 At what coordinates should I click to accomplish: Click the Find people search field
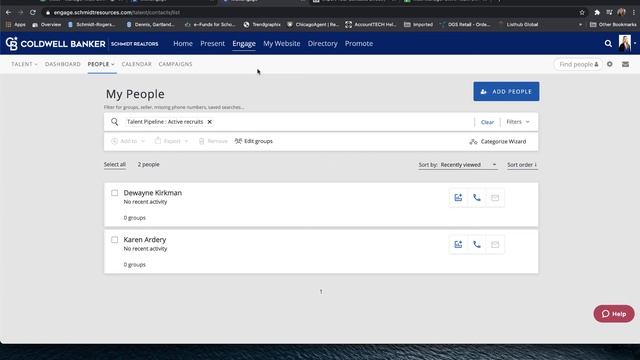(x=578, y=64)
